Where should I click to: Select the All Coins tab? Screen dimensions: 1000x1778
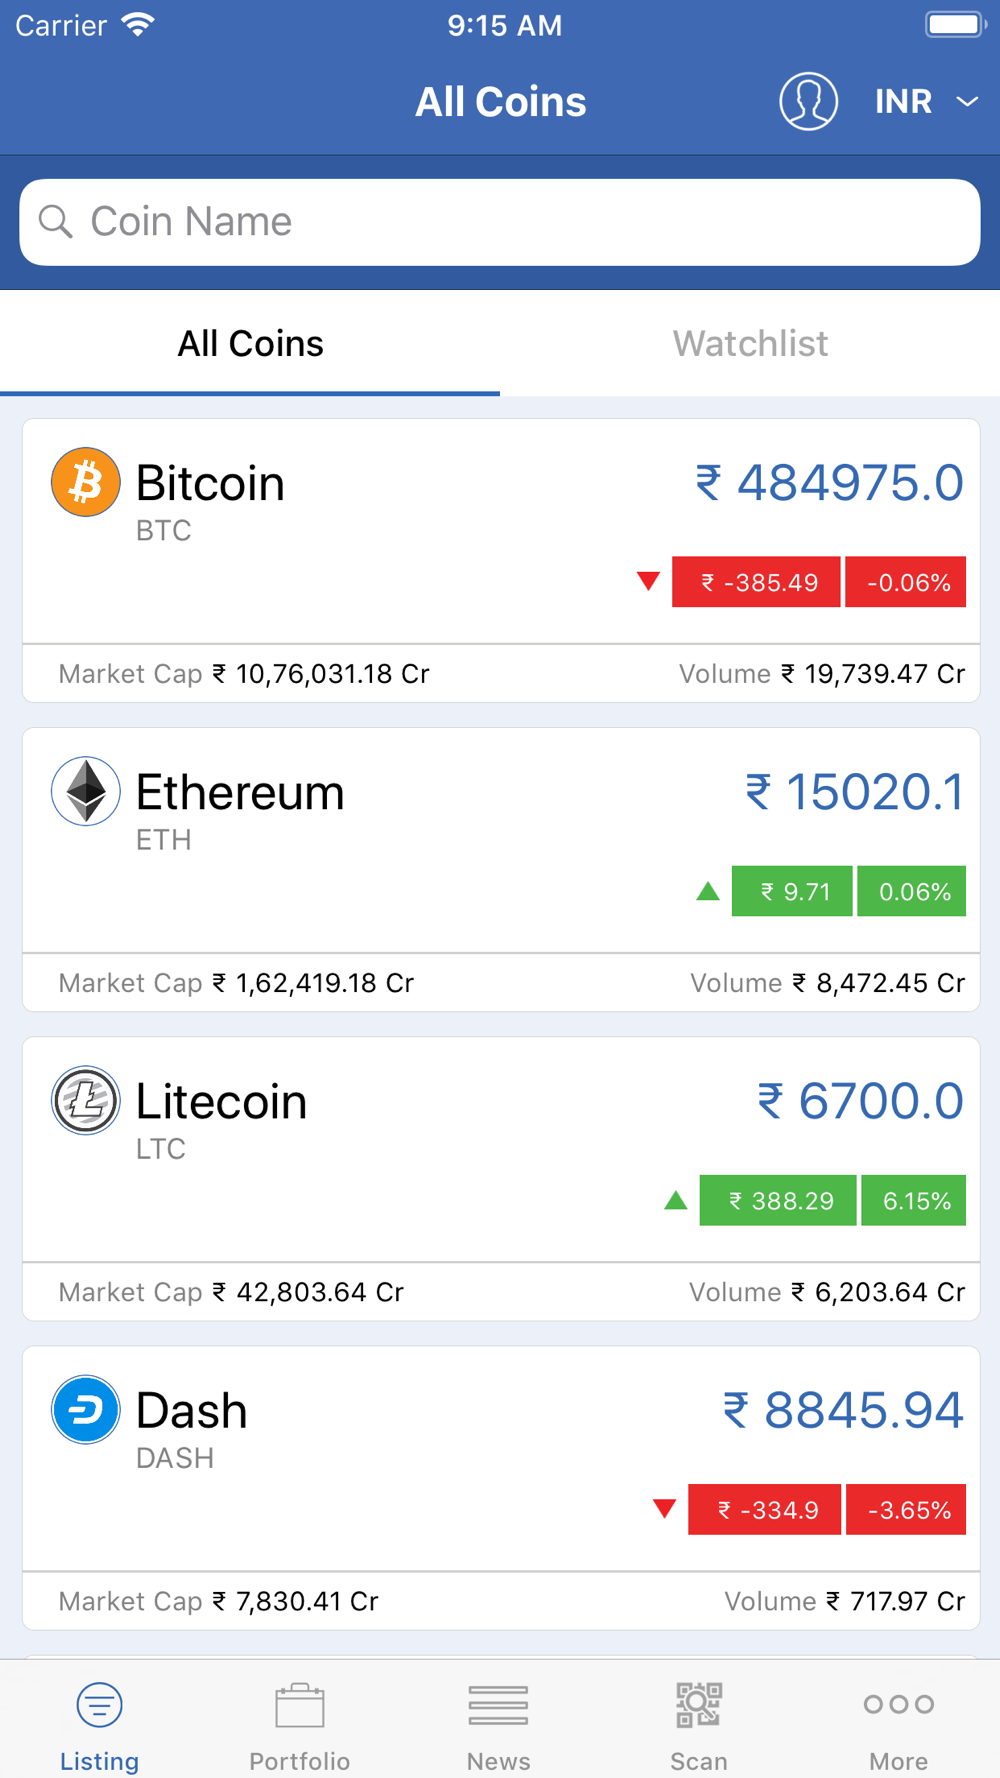tap(250, 344)
